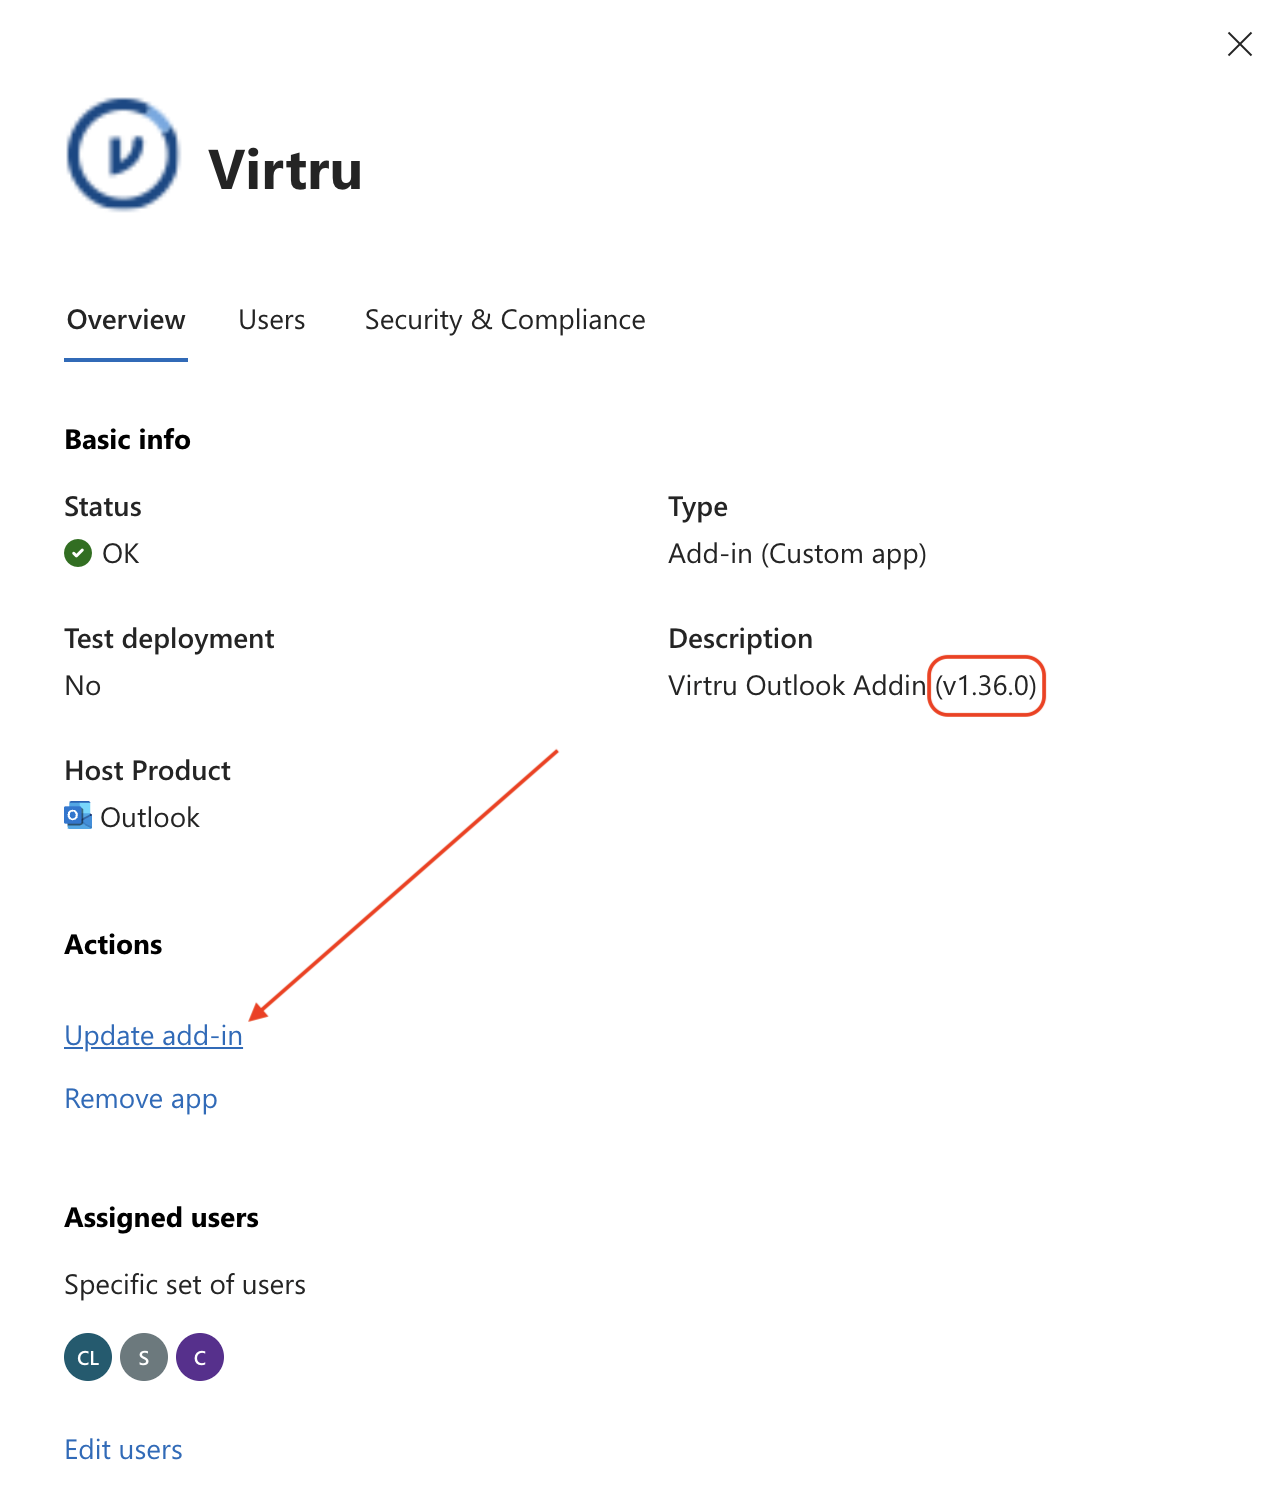The width and height of the screenshot is (1280, 1486).
Task: Select the purple C user avatar
Action: pos(200,1357)
